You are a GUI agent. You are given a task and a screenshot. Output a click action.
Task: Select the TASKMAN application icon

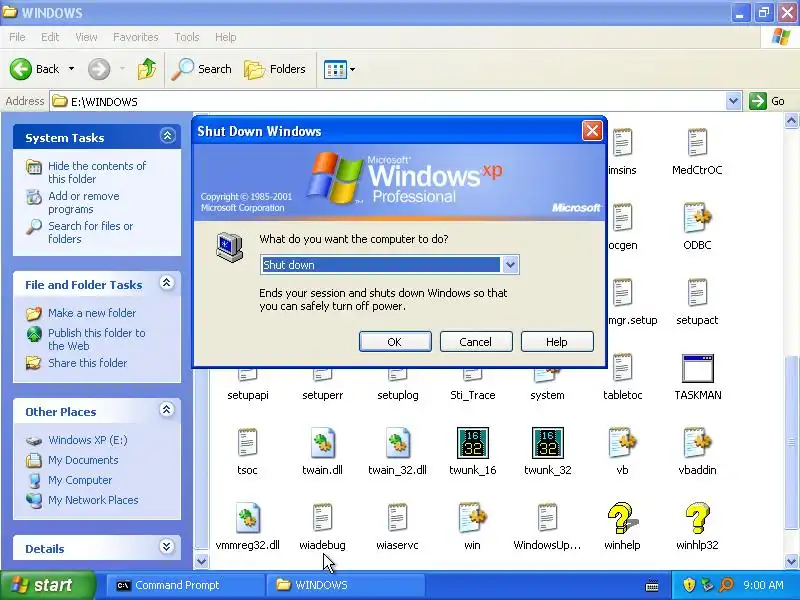697,368
